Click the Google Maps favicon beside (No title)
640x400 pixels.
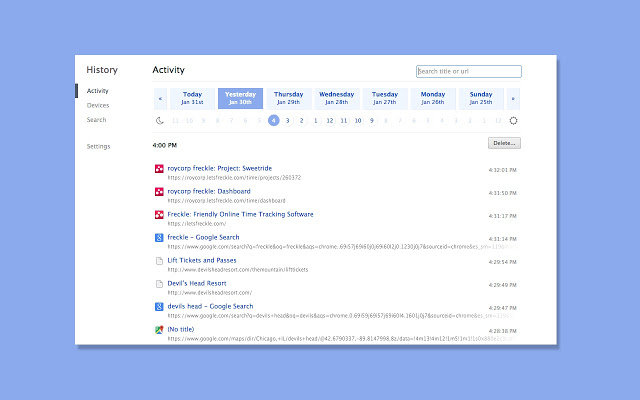(x=159, y=330)
